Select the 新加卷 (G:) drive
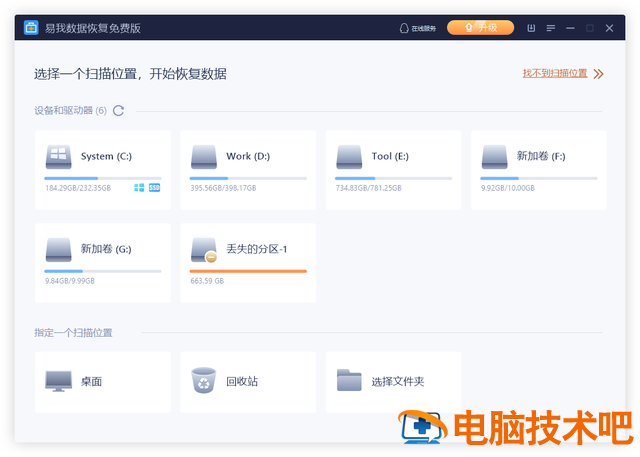This screenshot has height=457, width=640. coord(103,263)
